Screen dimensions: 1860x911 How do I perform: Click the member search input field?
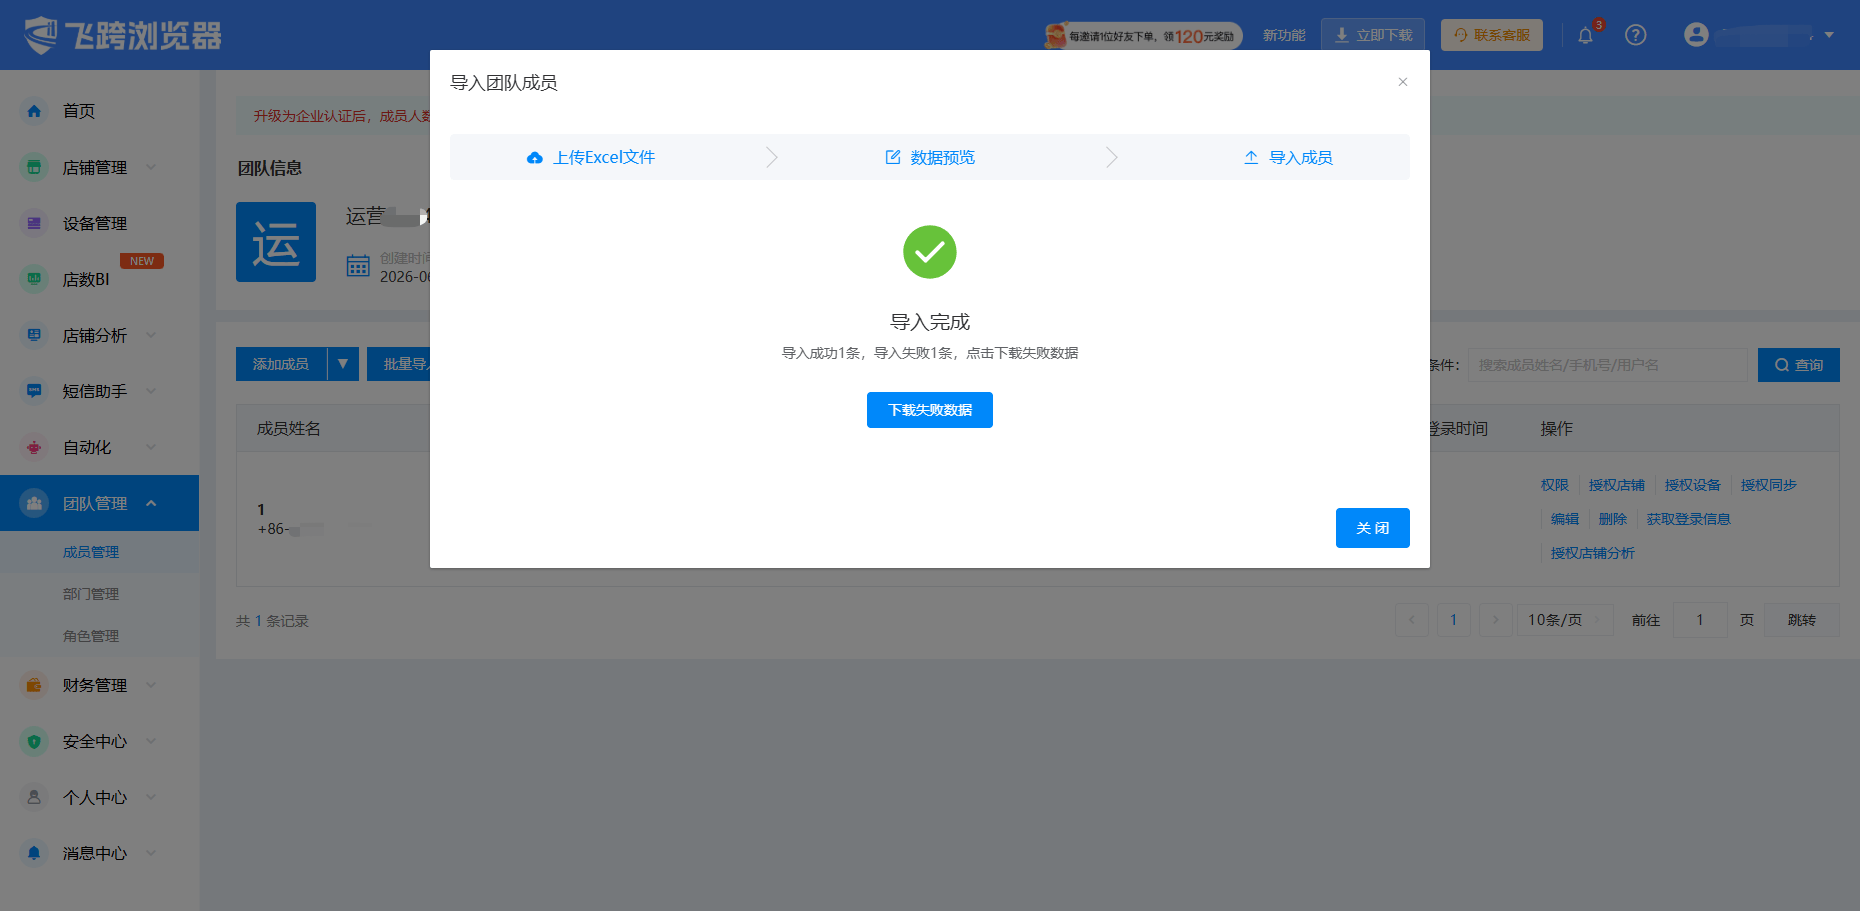tap(1608, 365)
